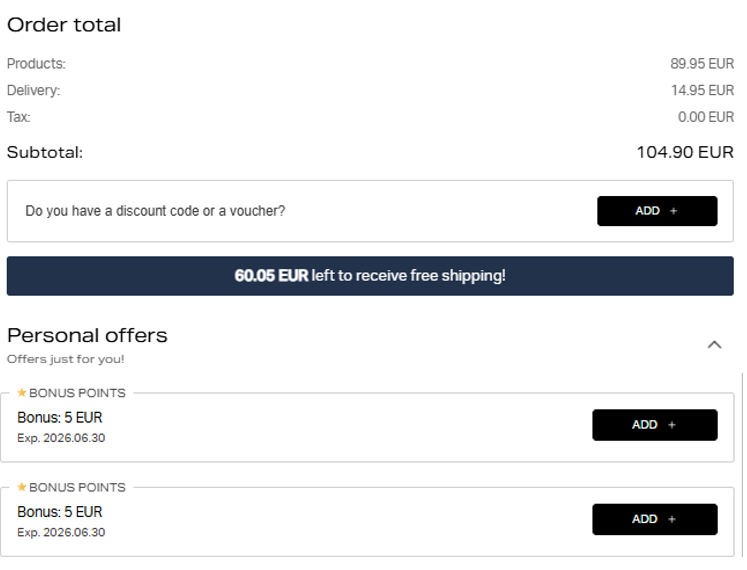The width and height of the screenshot is (747, 570).
Task: Click the Tax amount 0.00 EUR
Action: [x=706, y=117]
